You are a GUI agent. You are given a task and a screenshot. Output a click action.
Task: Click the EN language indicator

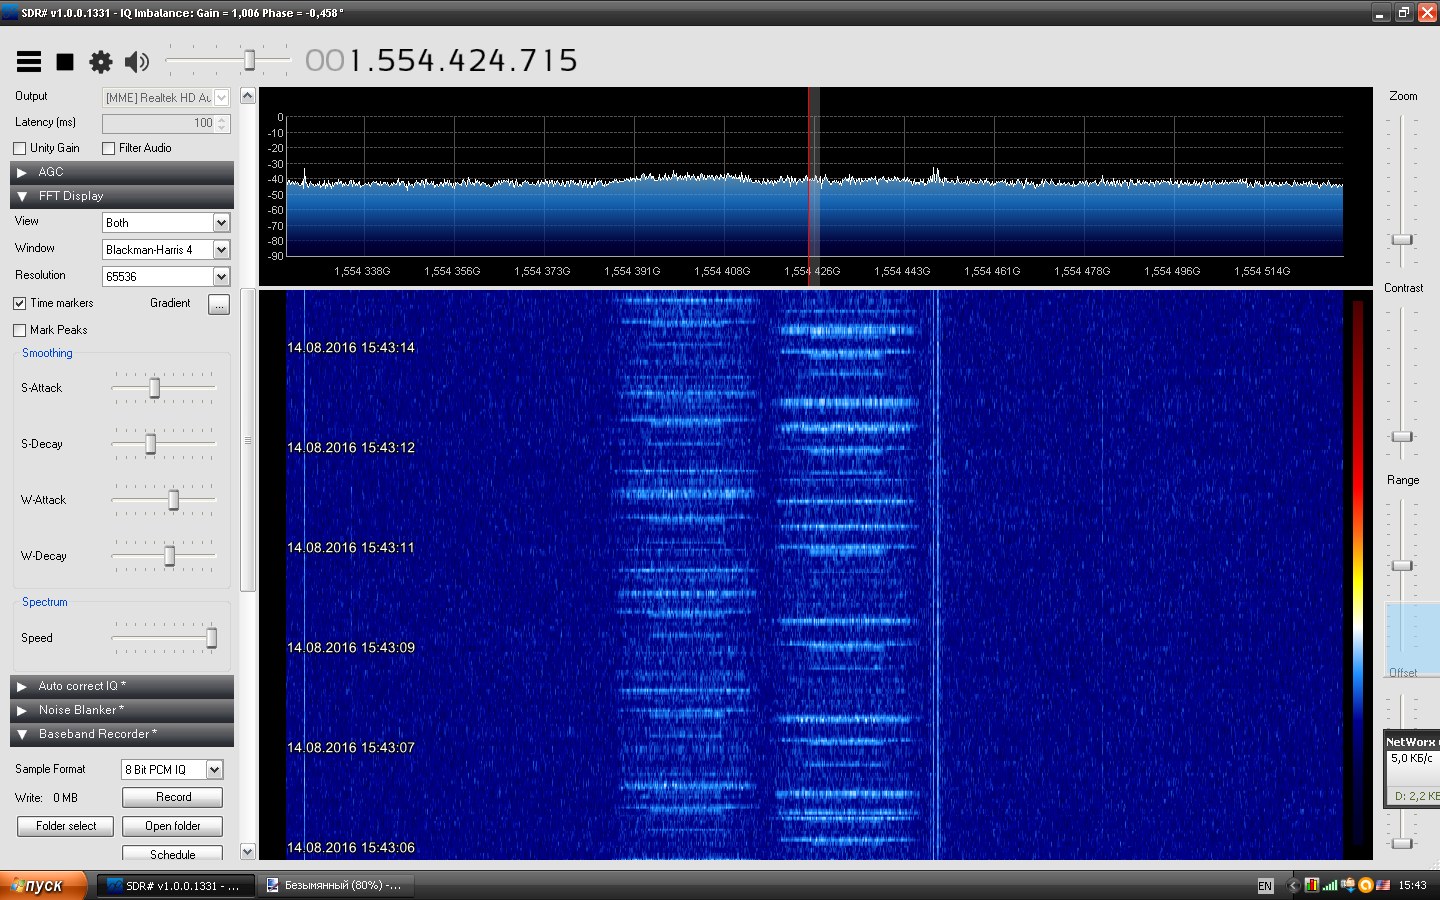[x=1265, y=886]
